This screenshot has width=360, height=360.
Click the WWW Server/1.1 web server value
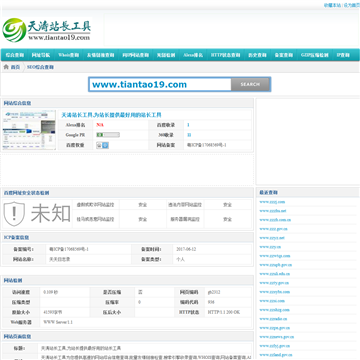(x=58, y=322)
